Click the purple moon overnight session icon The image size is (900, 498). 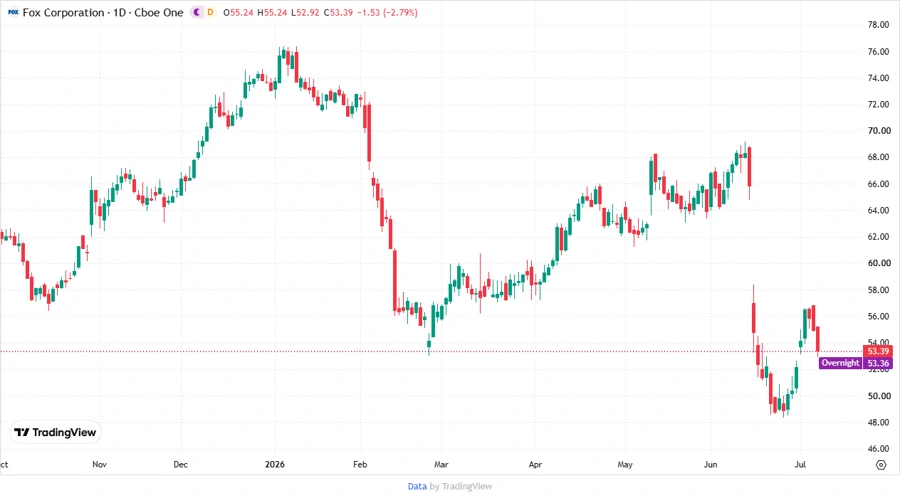197,12
